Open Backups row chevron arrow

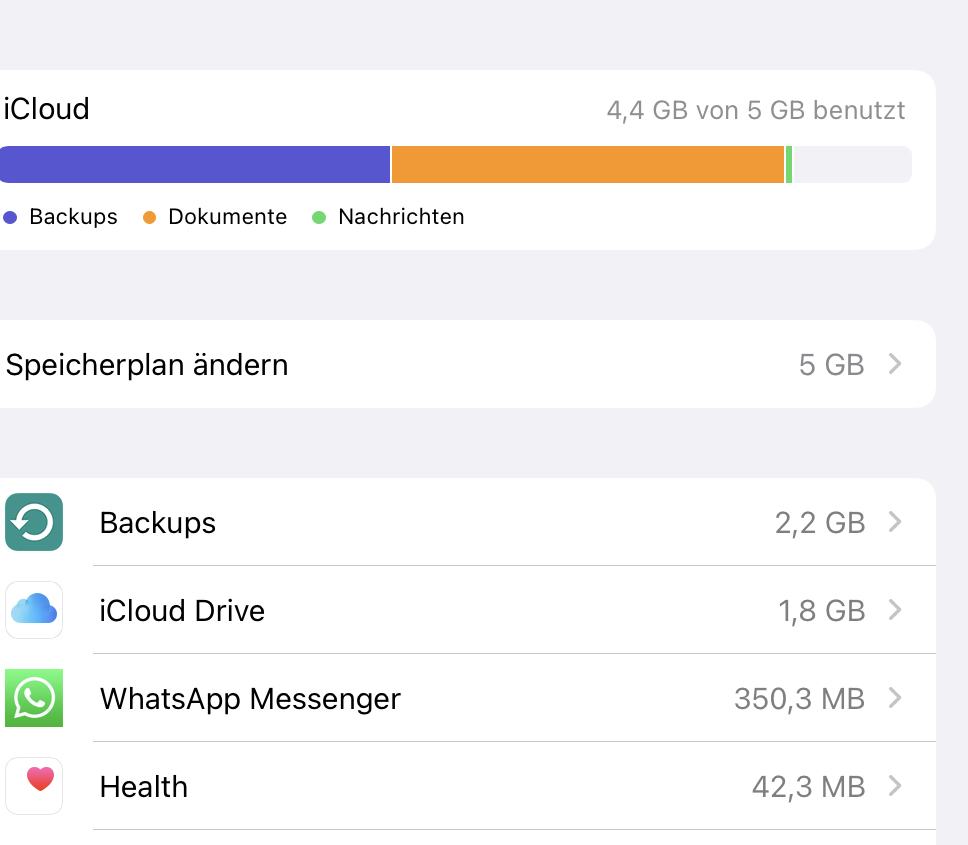tap(895, 522)
